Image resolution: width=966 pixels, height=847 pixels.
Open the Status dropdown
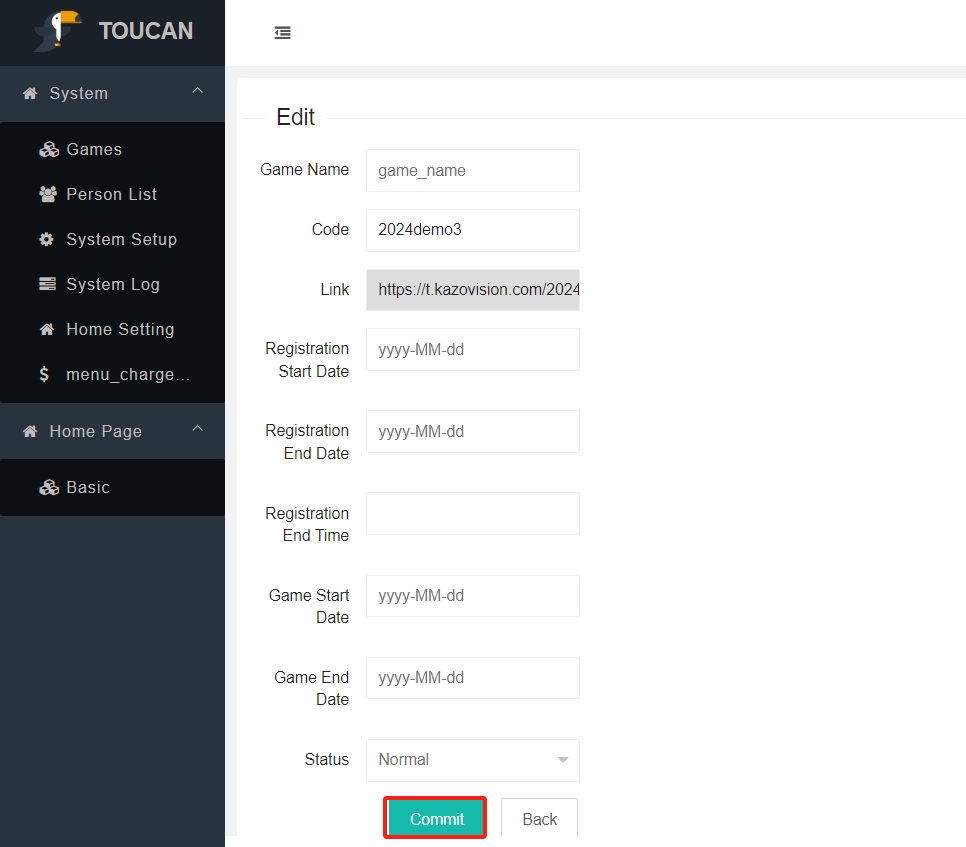point(472,760)
